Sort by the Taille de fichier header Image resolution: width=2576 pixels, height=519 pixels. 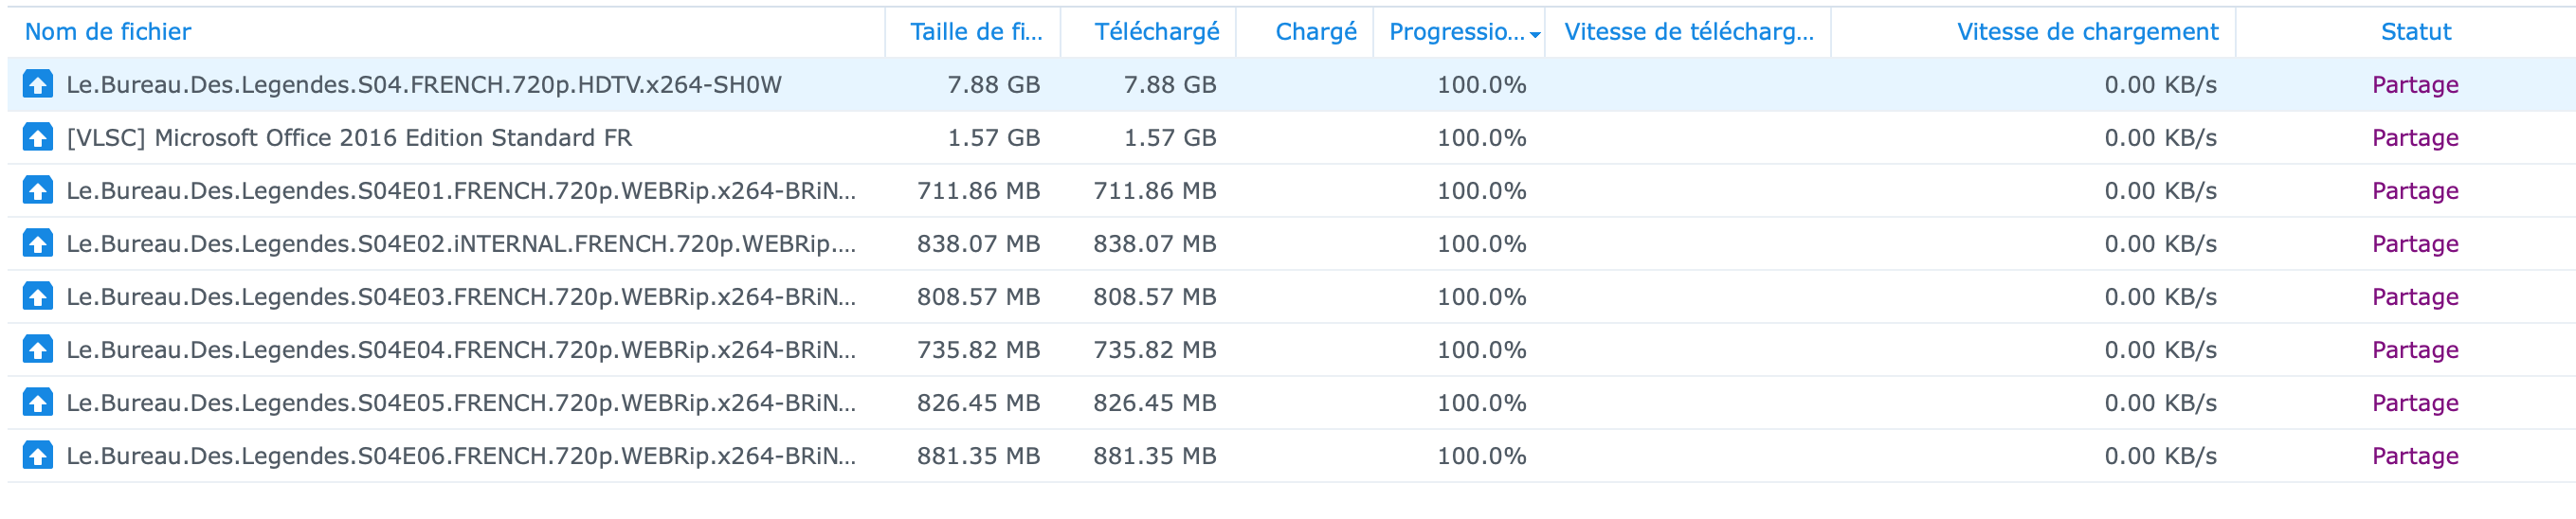(975, 32)
